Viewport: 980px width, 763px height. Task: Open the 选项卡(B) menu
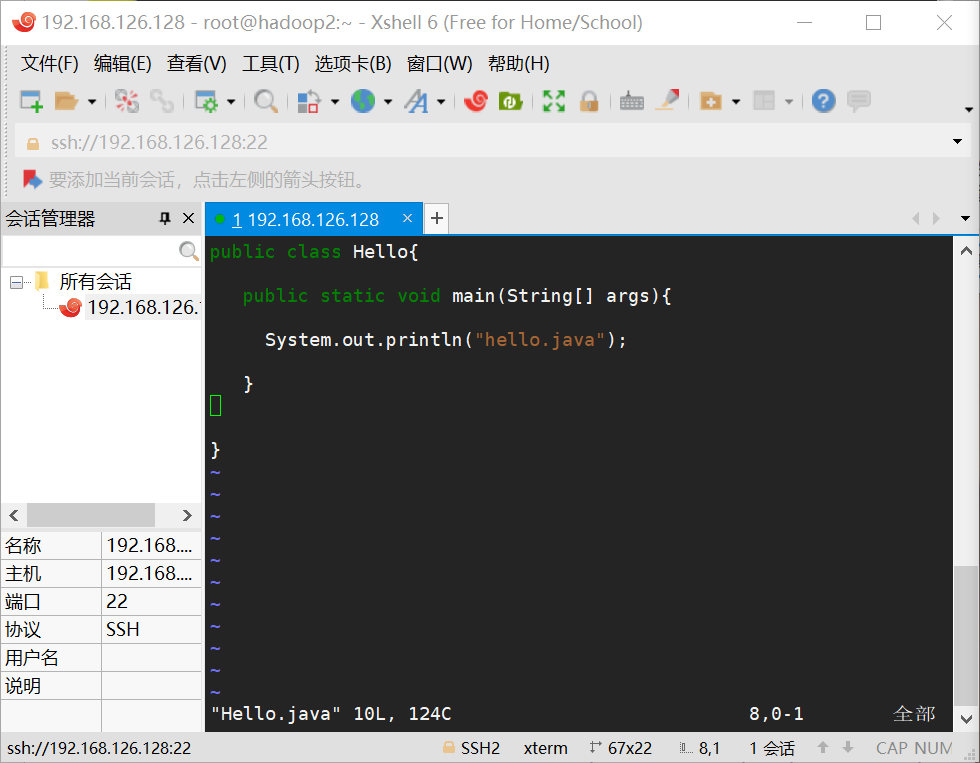coord(353,64)
